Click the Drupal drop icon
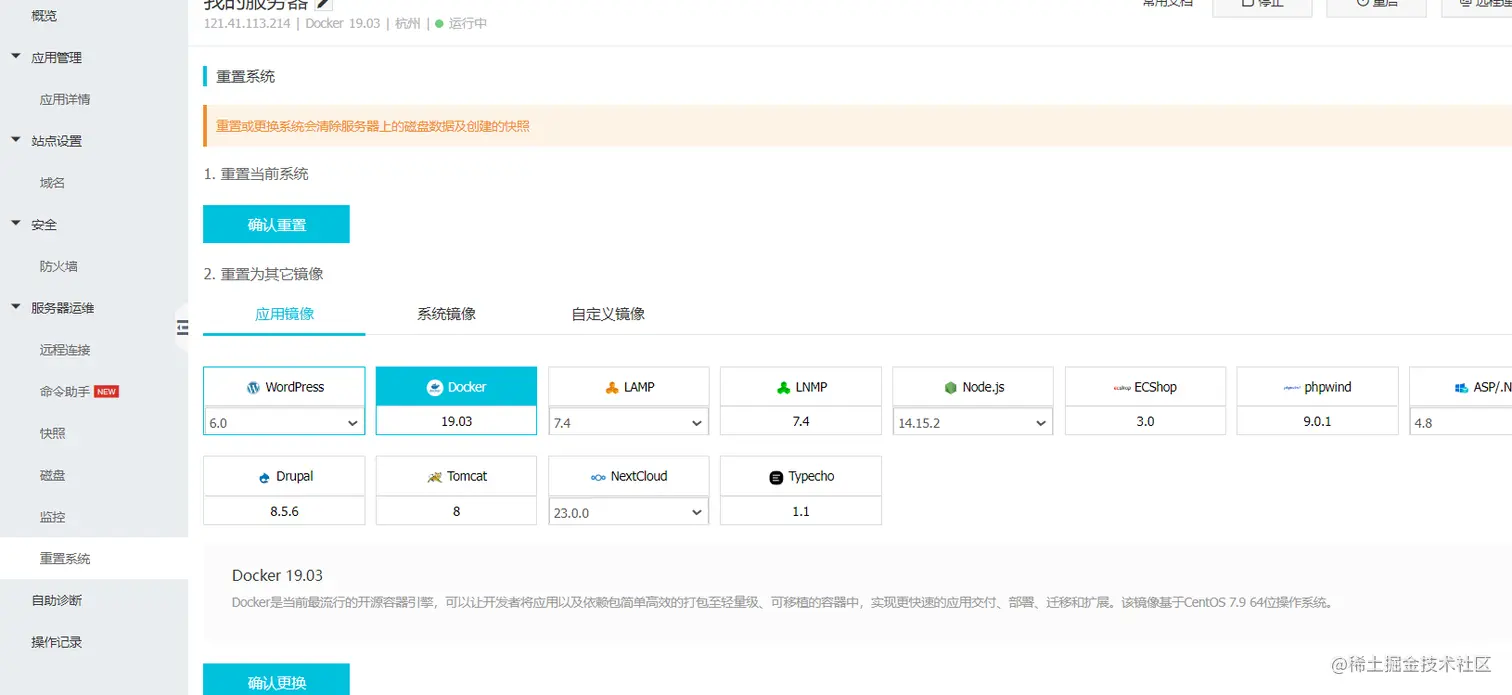Image resolution: width=1512 pixels, height=695 pixels. pos(264,477)
